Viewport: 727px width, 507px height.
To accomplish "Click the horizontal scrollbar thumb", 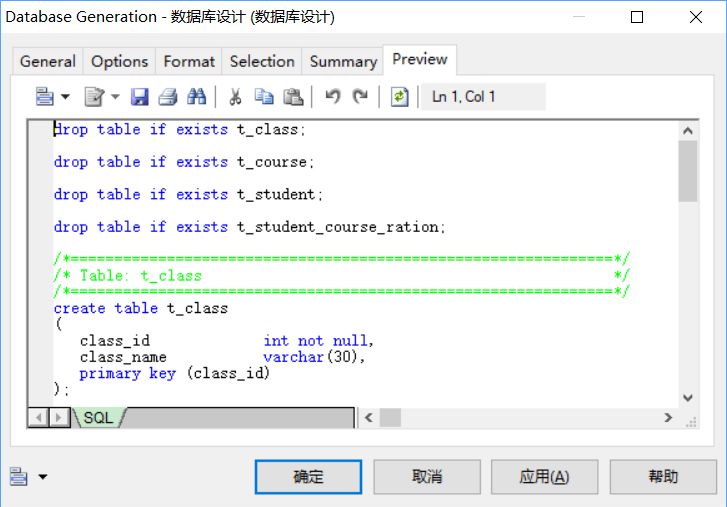I will (x=390, y=418).
